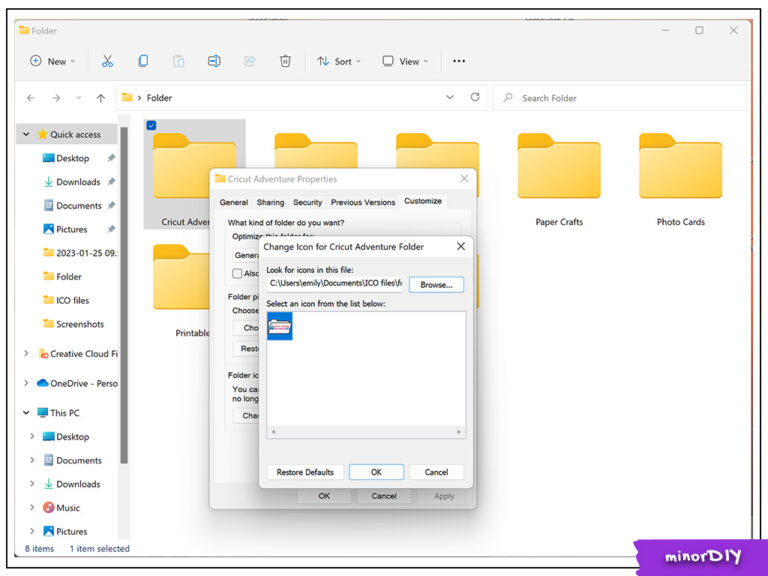
Task: Switch to the Security tab
Action: [x=308, y=202]
